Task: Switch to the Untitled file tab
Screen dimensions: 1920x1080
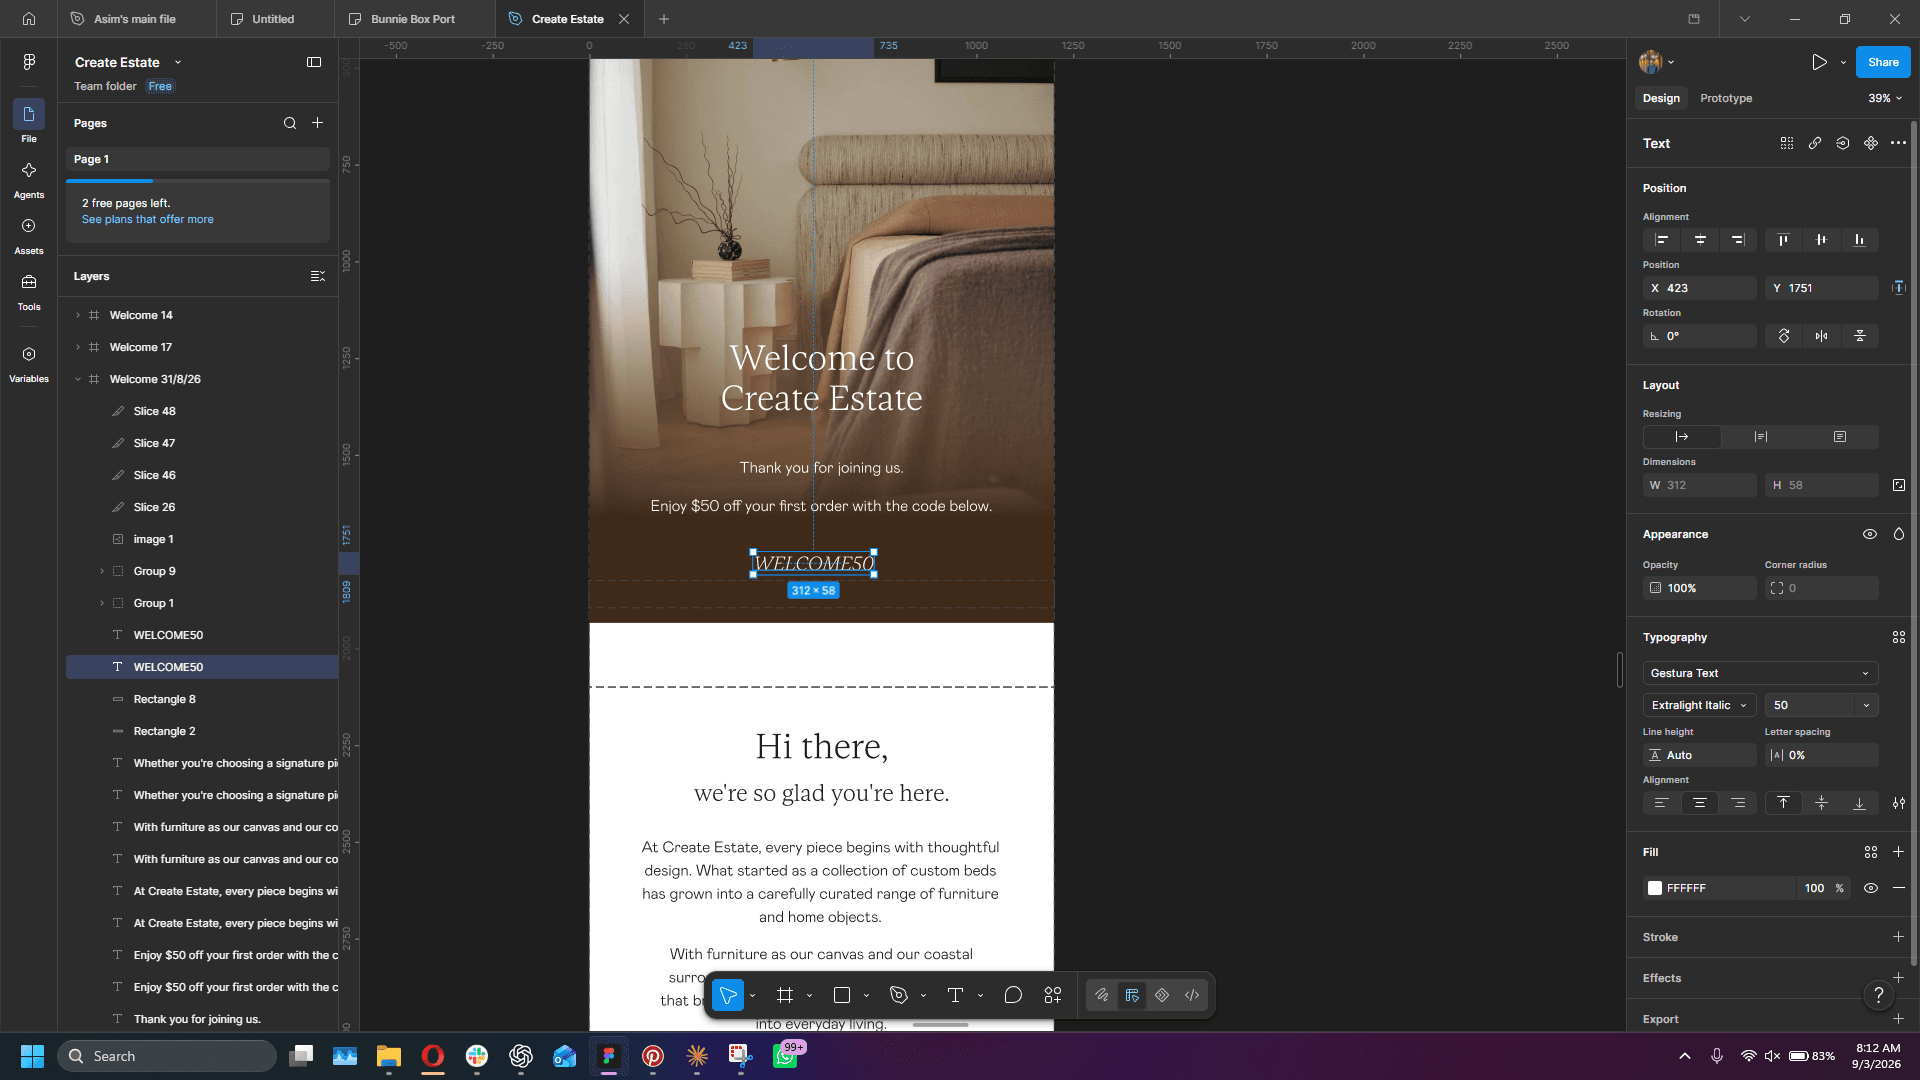Action: point(273,19)
